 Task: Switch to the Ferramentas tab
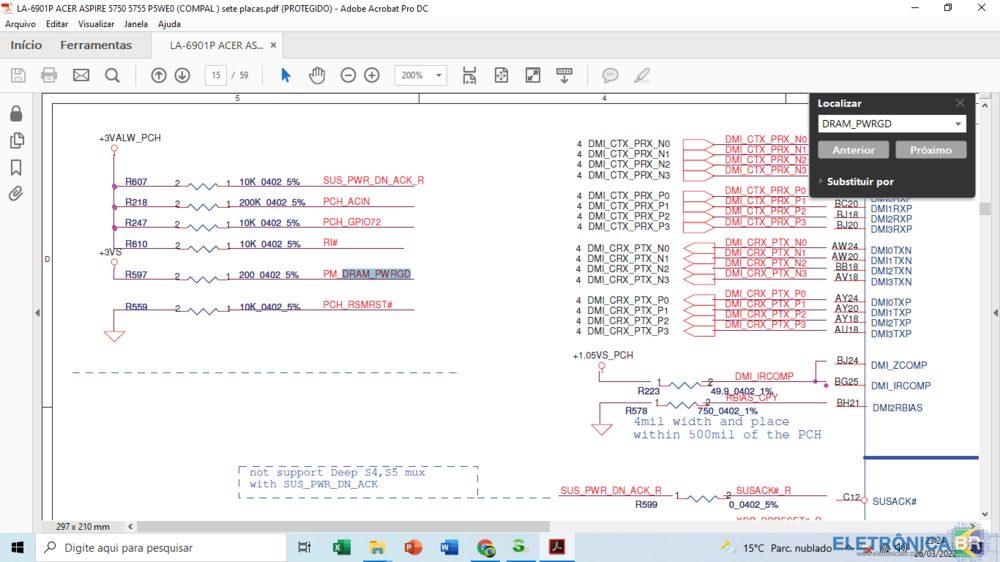pos(96,45)
